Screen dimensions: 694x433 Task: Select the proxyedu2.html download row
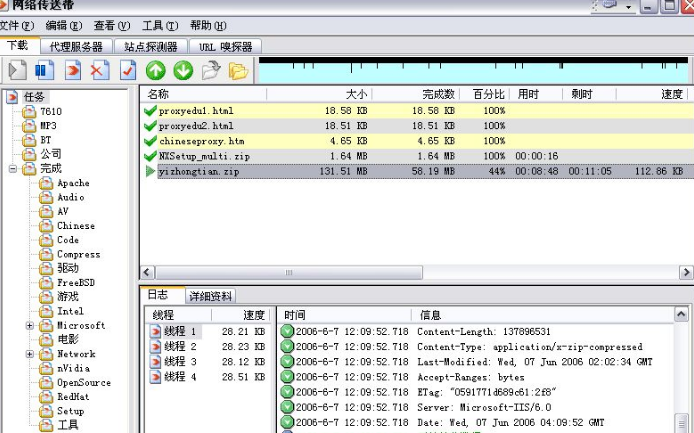tap(417, 126)
